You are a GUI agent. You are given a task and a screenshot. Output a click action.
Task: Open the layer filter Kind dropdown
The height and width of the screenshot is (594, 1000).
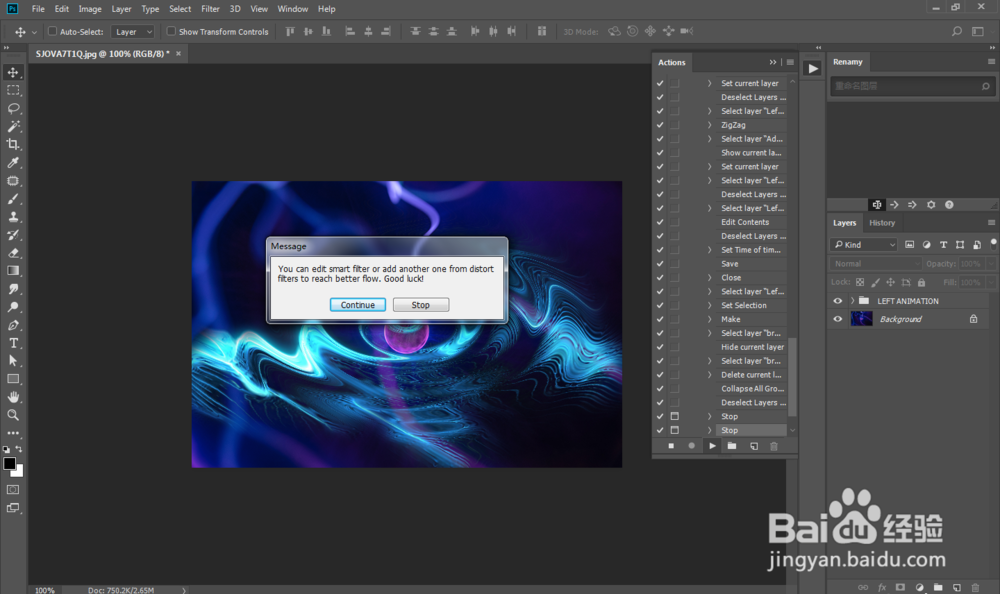coord(864,244)
